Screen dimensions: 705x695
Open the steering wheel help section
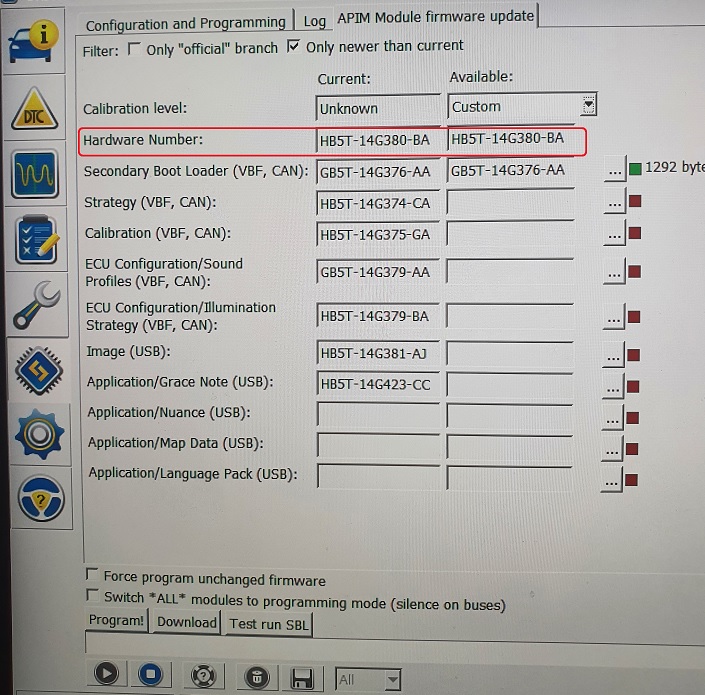click(37, 497)
